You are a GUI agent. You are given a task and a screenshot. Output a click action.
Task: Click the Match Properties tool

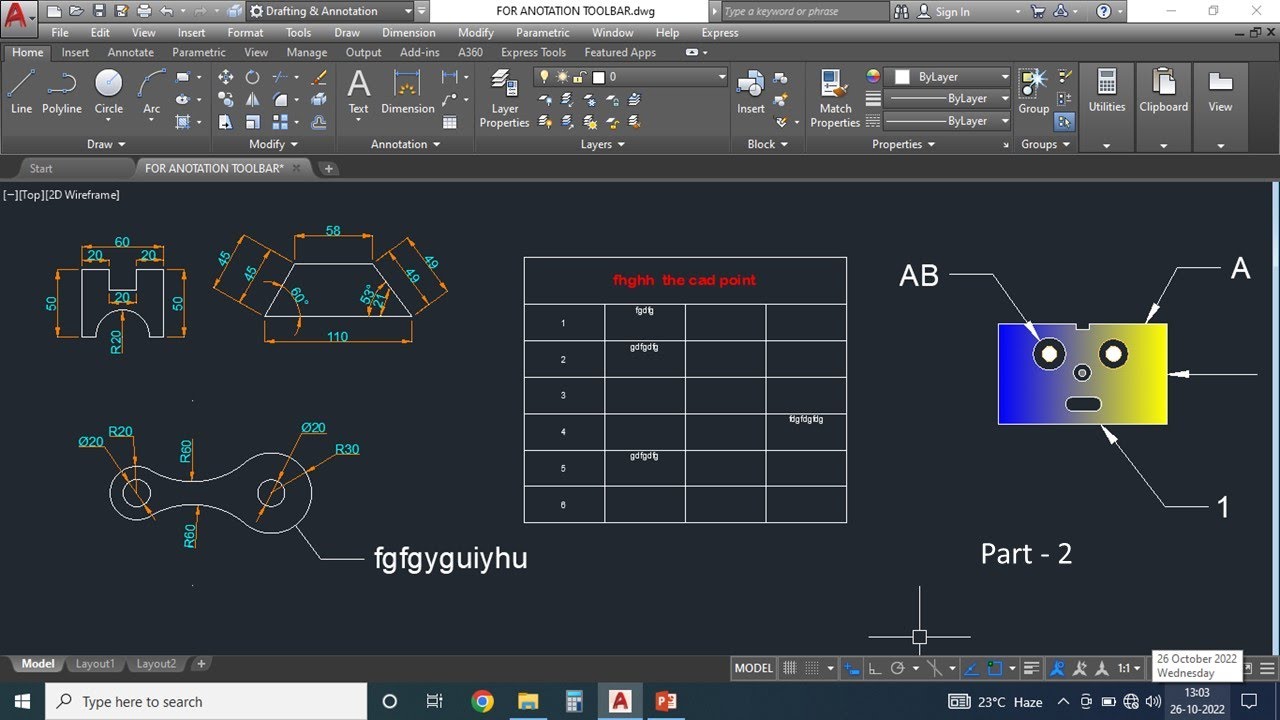tap(835, 98)
